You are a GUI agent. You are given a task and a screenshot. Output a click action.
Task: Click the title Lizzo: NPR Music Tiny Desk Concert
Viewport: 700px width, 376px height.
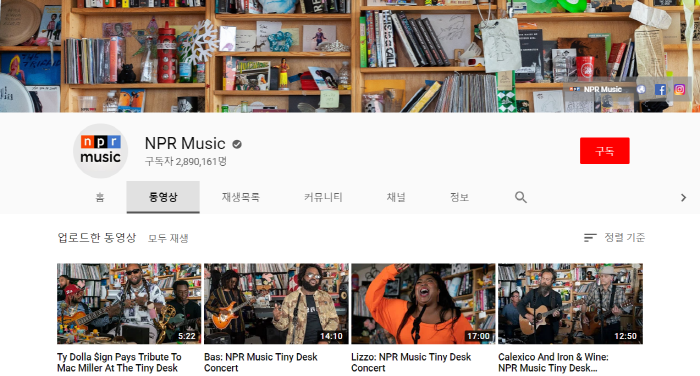(411, 362)
